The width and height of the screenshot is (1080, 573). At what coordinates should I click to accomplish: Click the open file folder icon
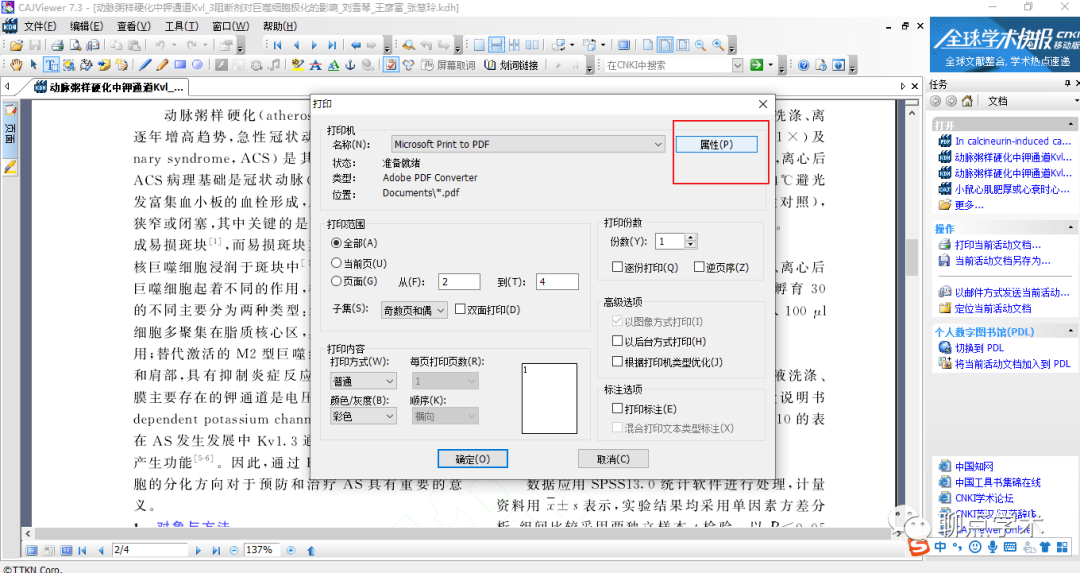(x=16, y=45)
